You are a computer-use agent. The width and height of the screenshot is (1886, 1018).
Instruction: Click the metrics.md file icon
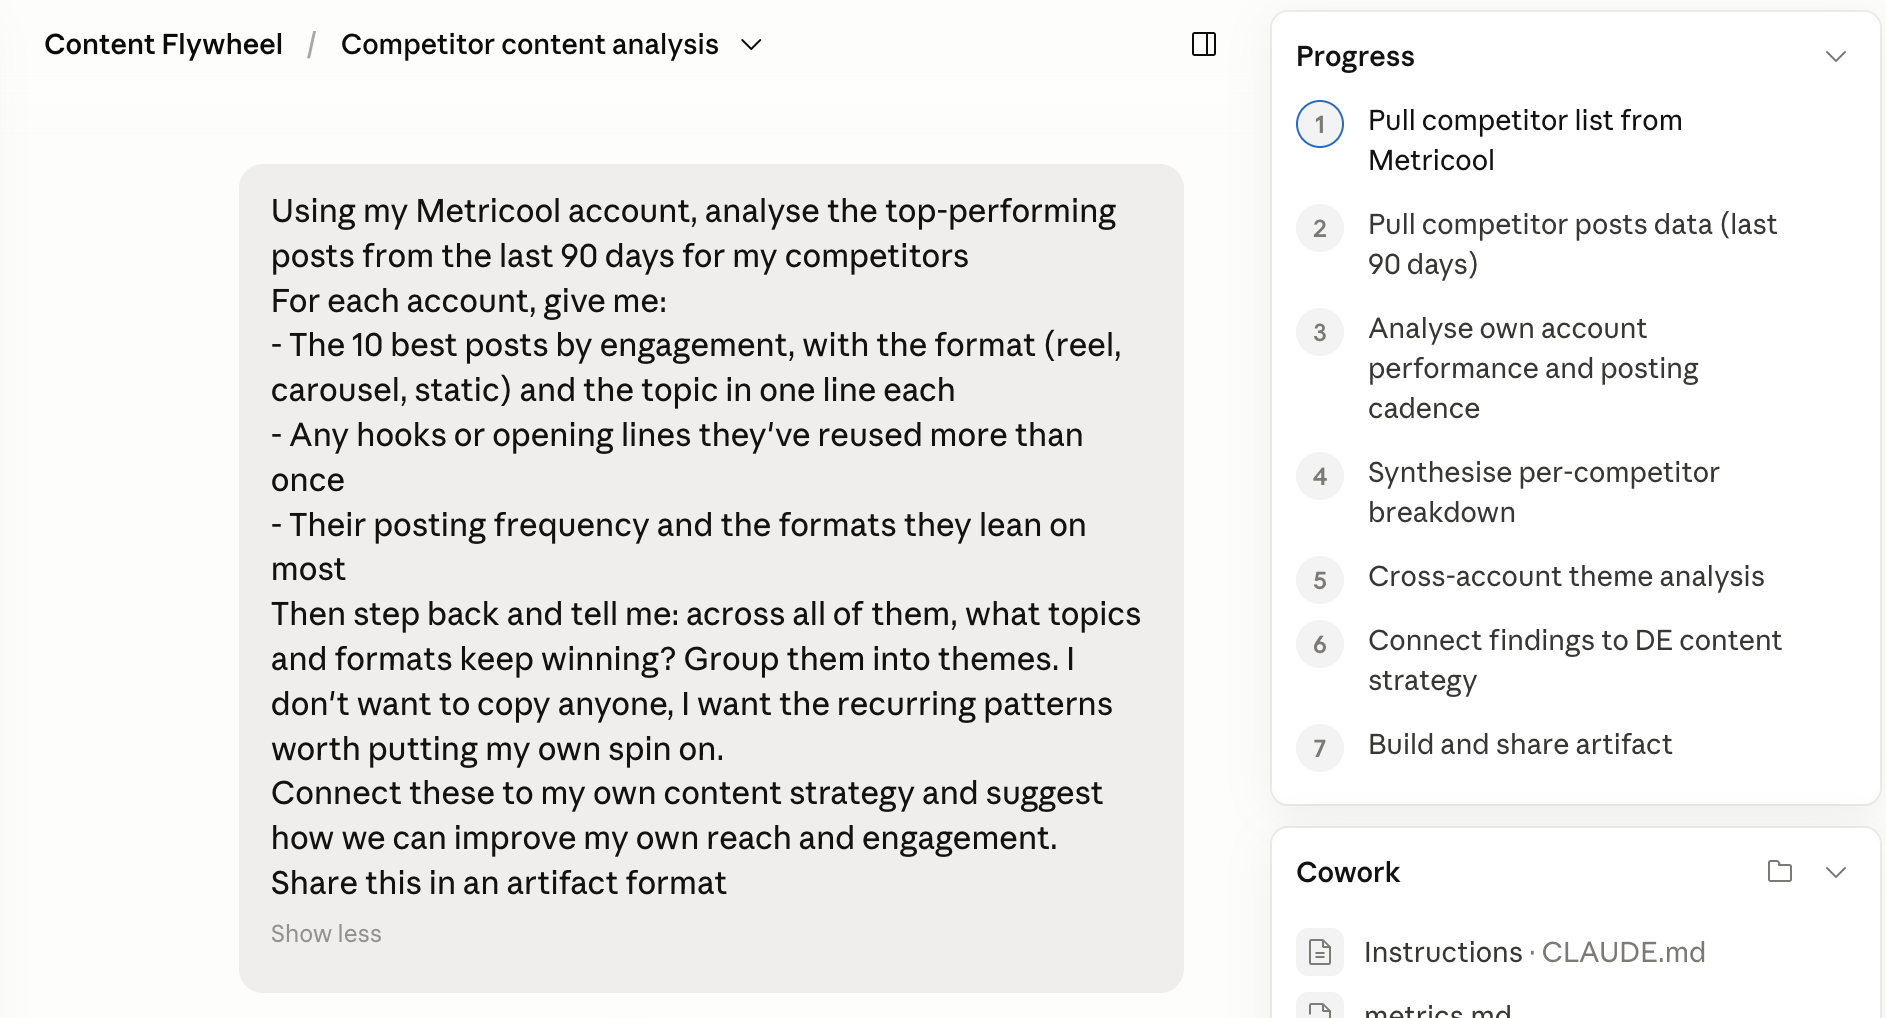(x=1320, y=1008)
